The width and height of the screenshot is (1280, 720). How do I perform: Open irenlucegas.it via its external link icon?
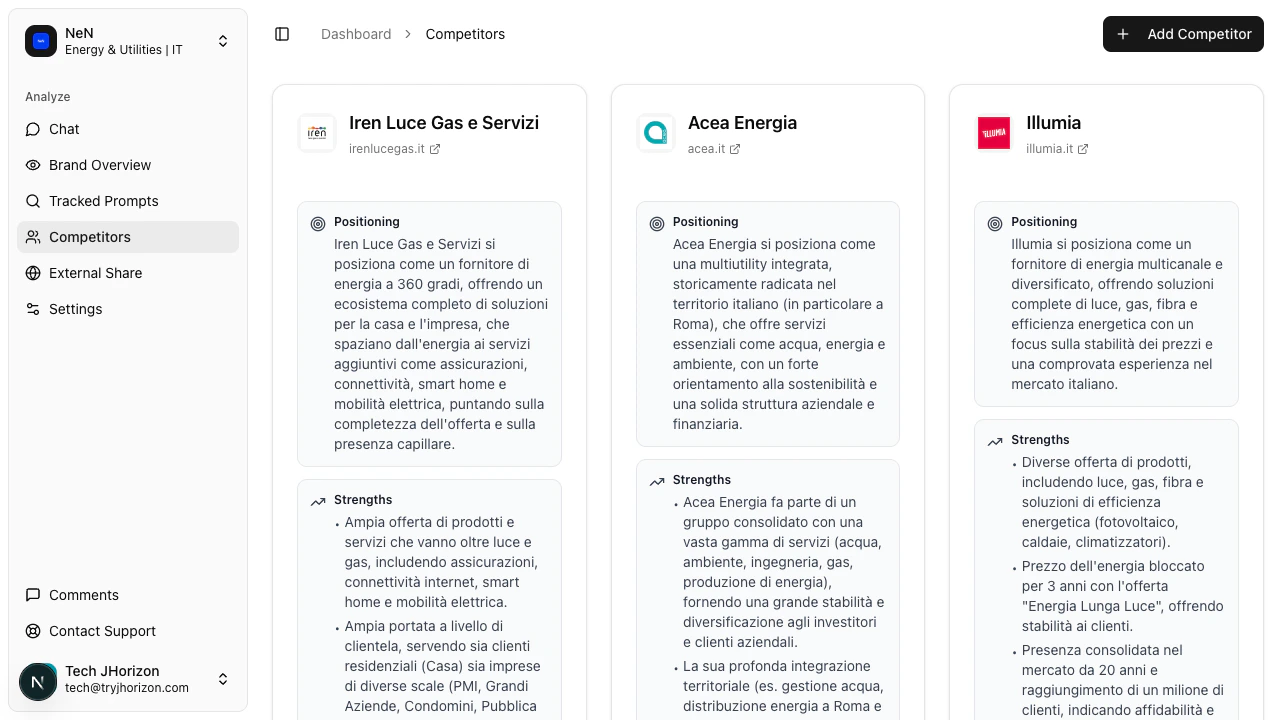(x=435, y=148)
